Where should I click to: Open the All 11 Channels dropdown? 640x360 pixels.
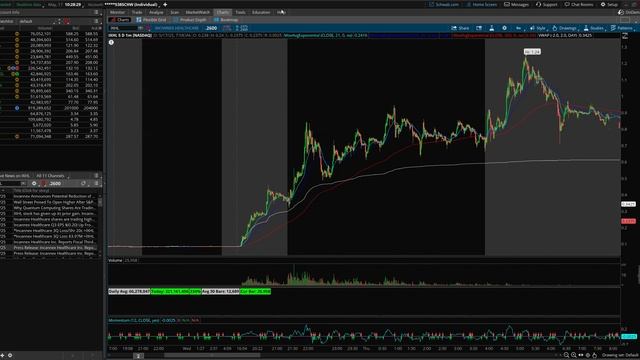(x=53, y=176)
